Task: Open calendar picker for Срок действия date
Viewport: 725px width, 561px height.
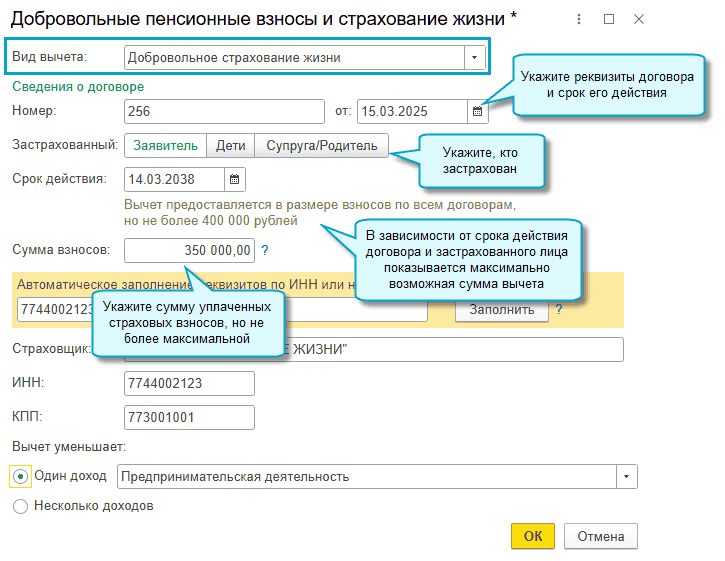Action: pyautogui.click(x=234, y=179)
